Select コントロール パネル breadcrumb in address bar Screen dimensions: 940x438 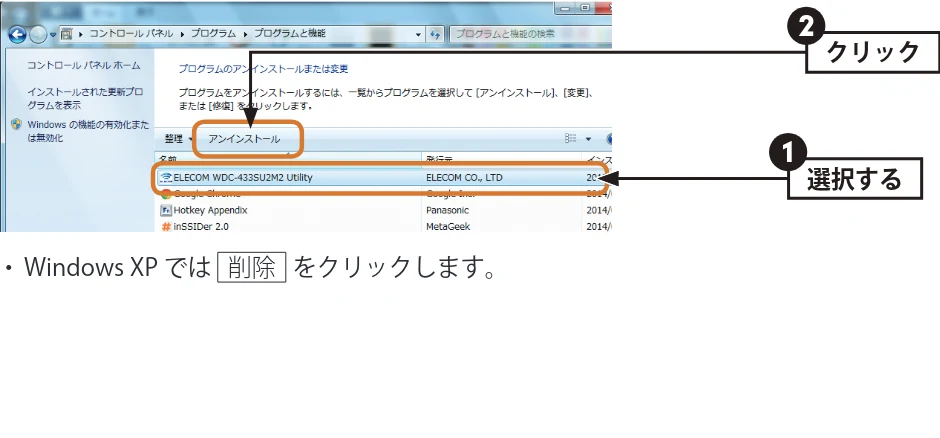131,34
